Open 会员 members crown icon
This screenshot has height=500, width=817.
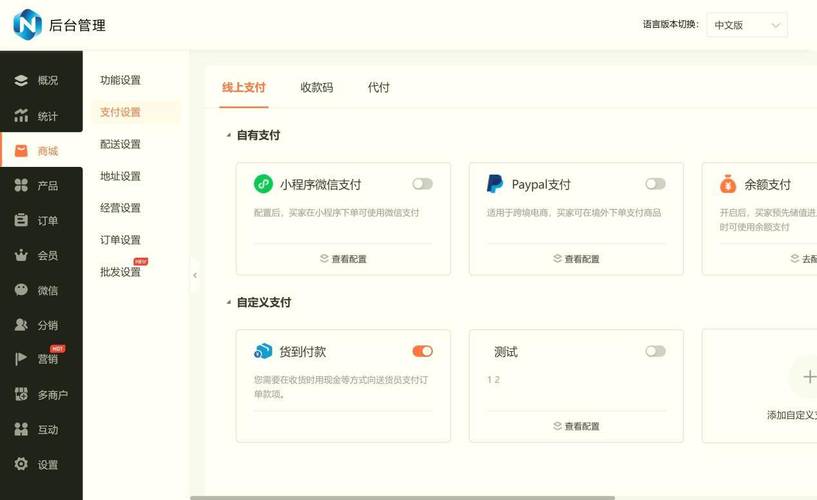pos(21,255)
